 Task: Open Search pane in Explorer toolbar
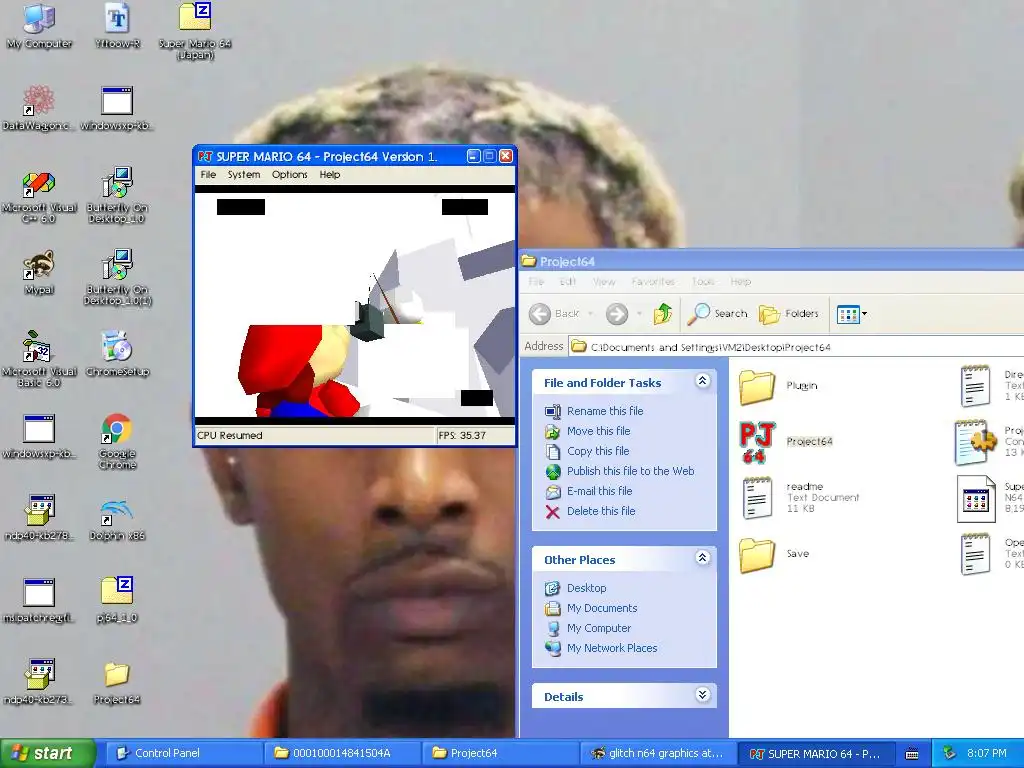[717, 314]
